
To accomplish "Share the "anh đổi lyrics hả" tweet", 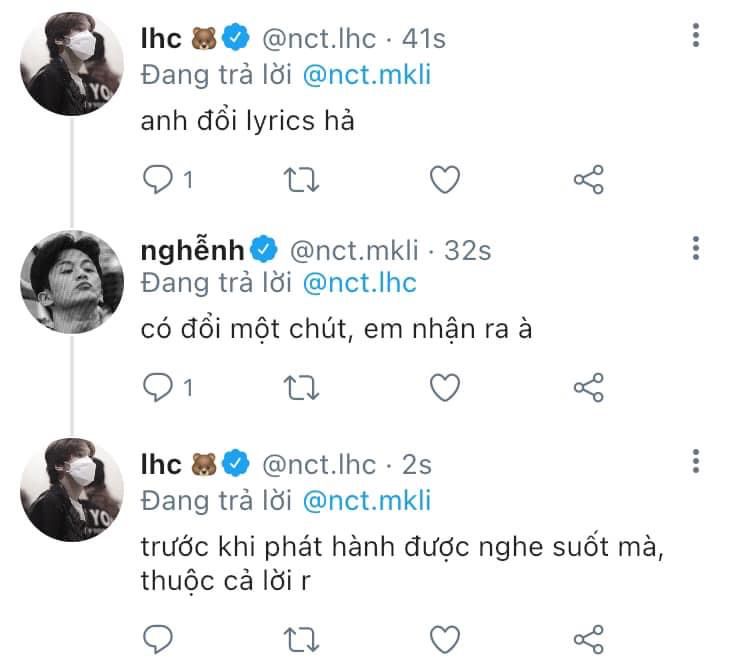I will [588, 180].
